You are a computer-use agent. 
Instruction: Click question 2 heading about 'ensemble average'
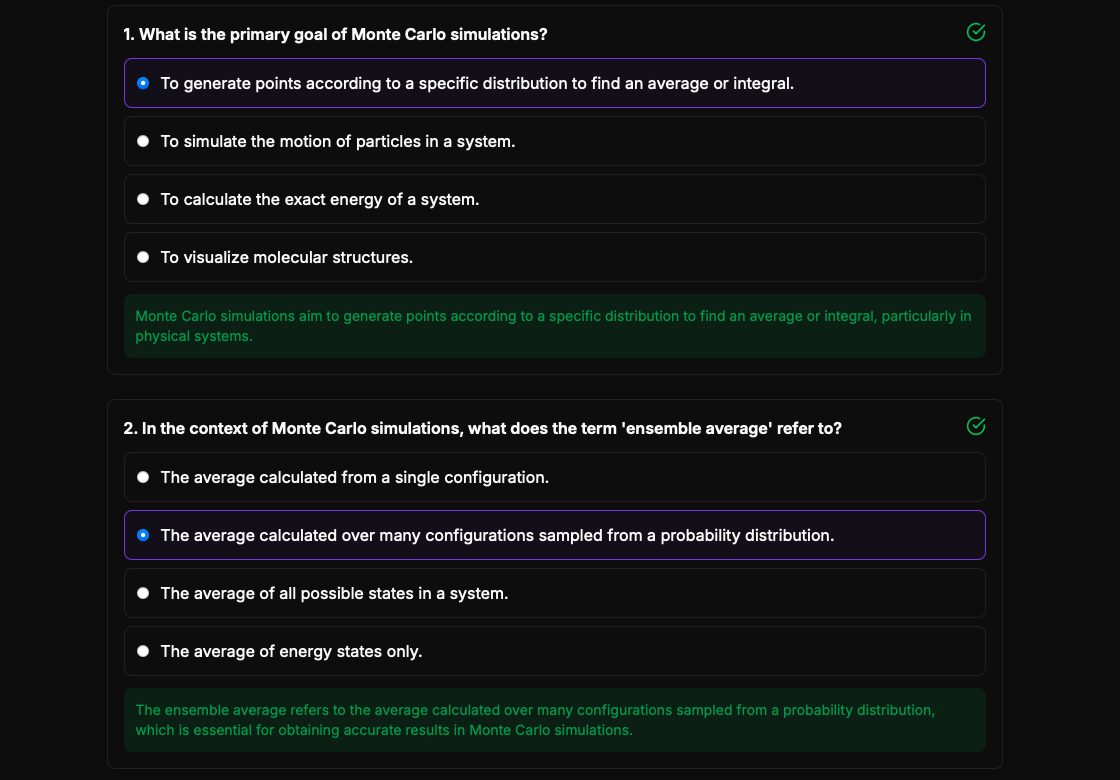482,429
